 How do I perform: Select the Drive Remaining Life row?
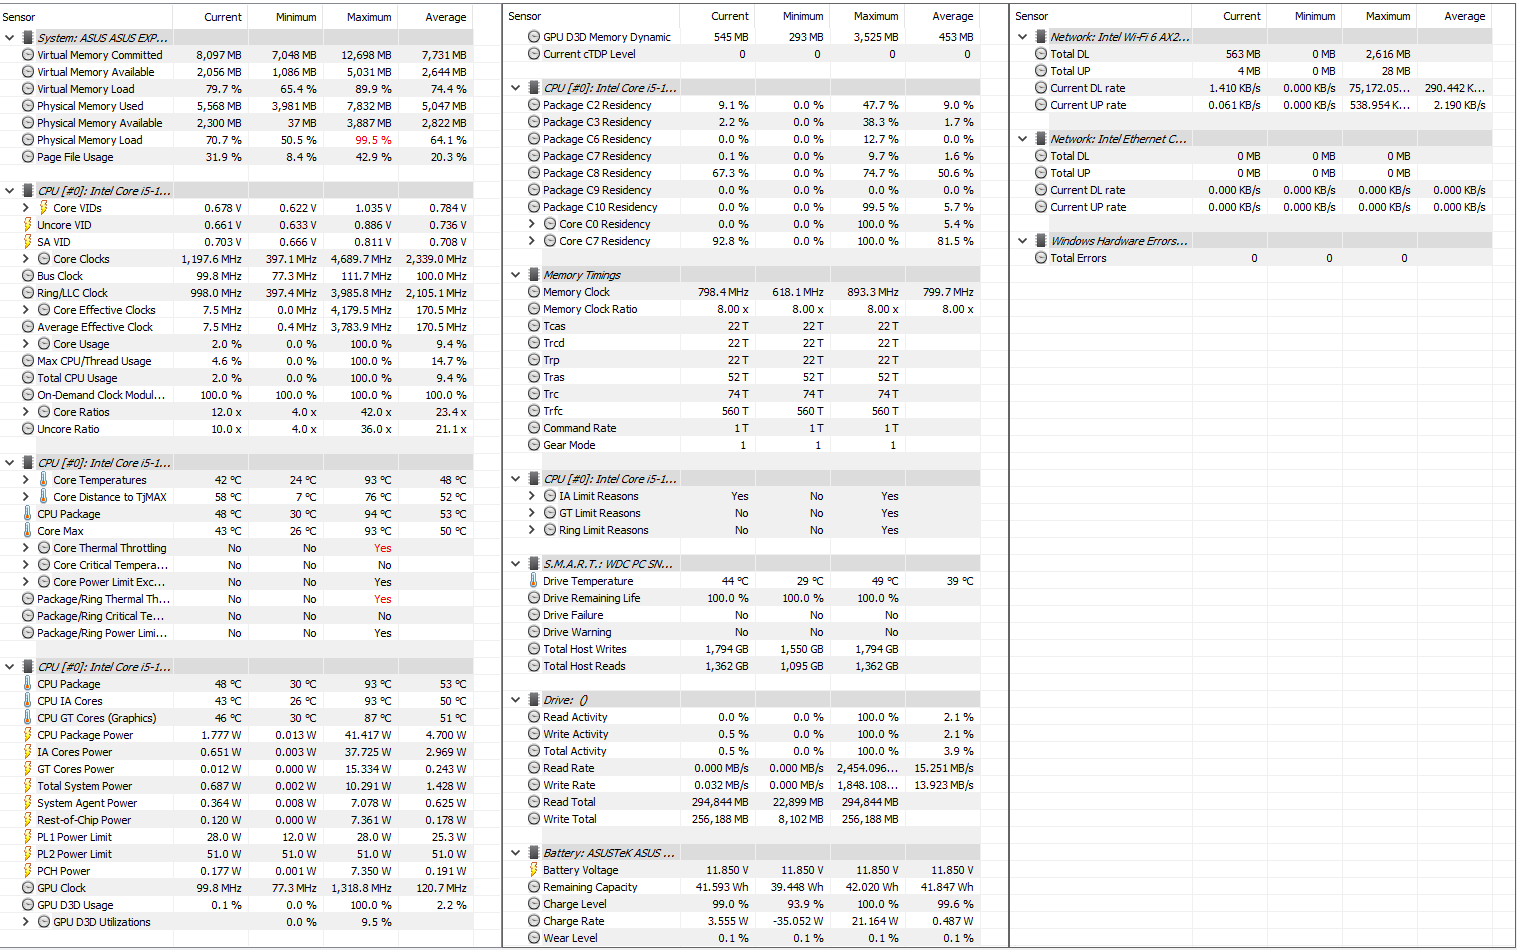point(743,598)
